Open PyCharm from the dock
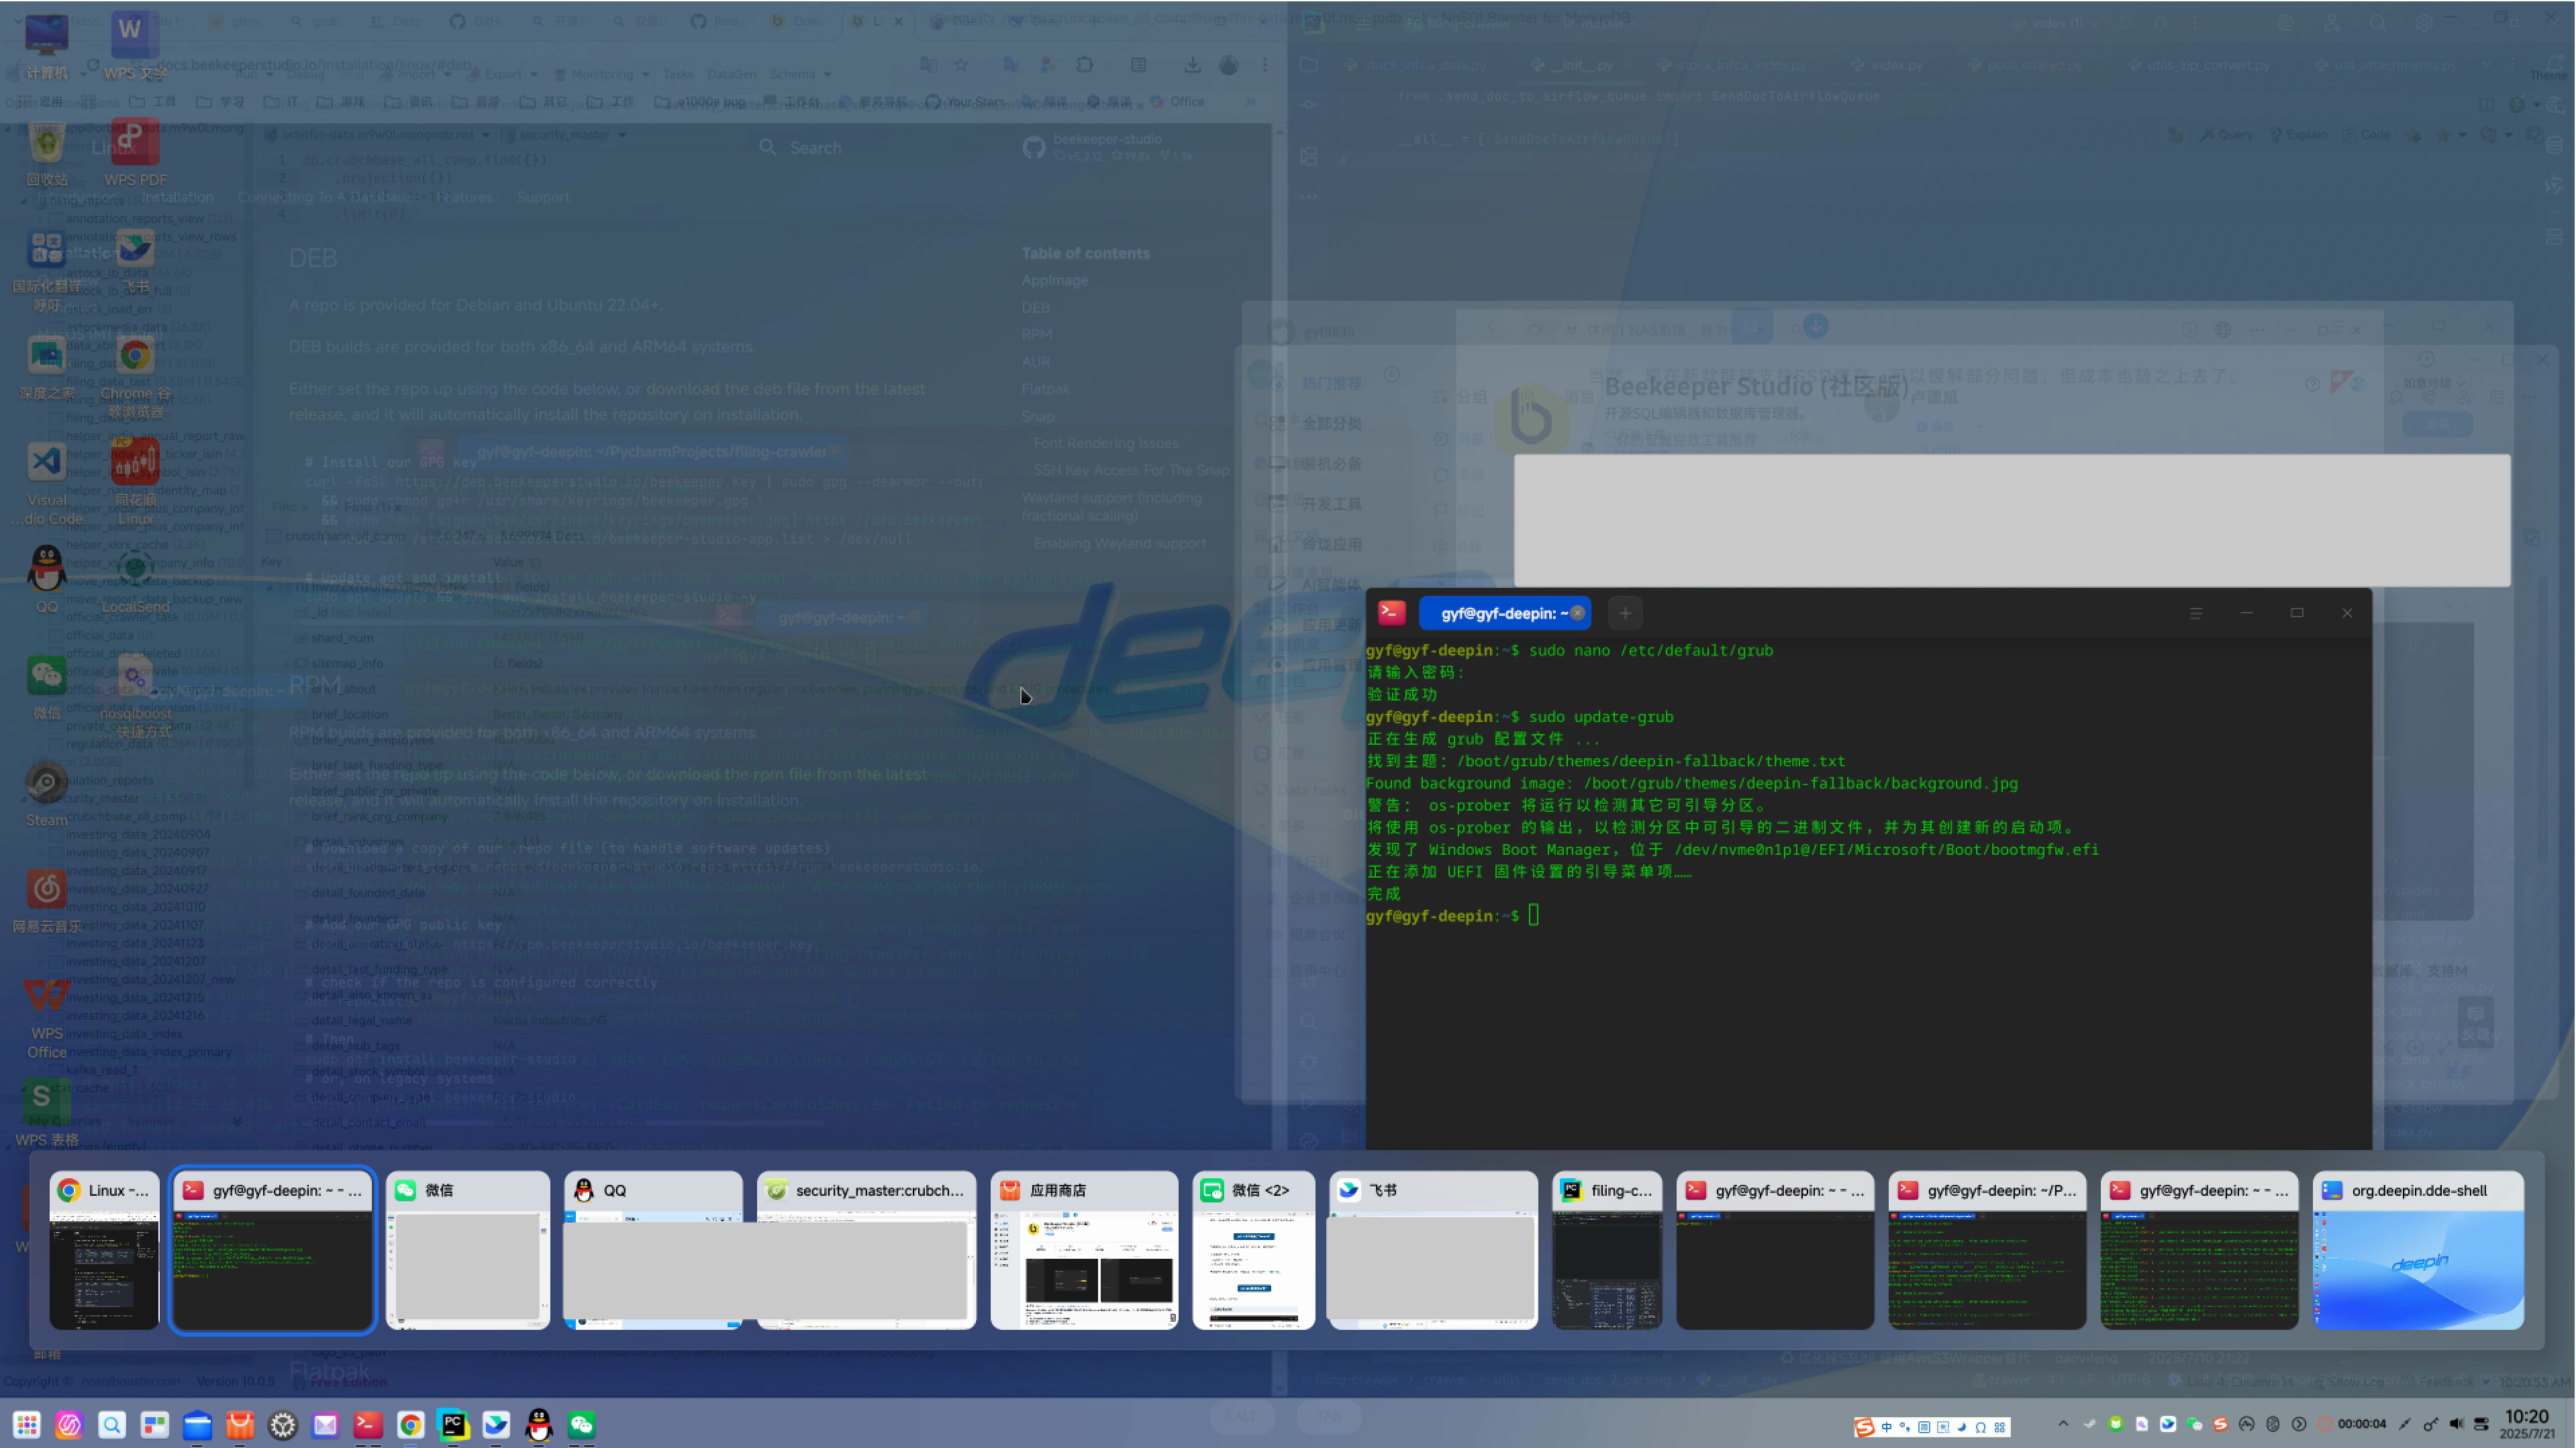Viewport: 2576px width, 1448px height. [453, 1424]
